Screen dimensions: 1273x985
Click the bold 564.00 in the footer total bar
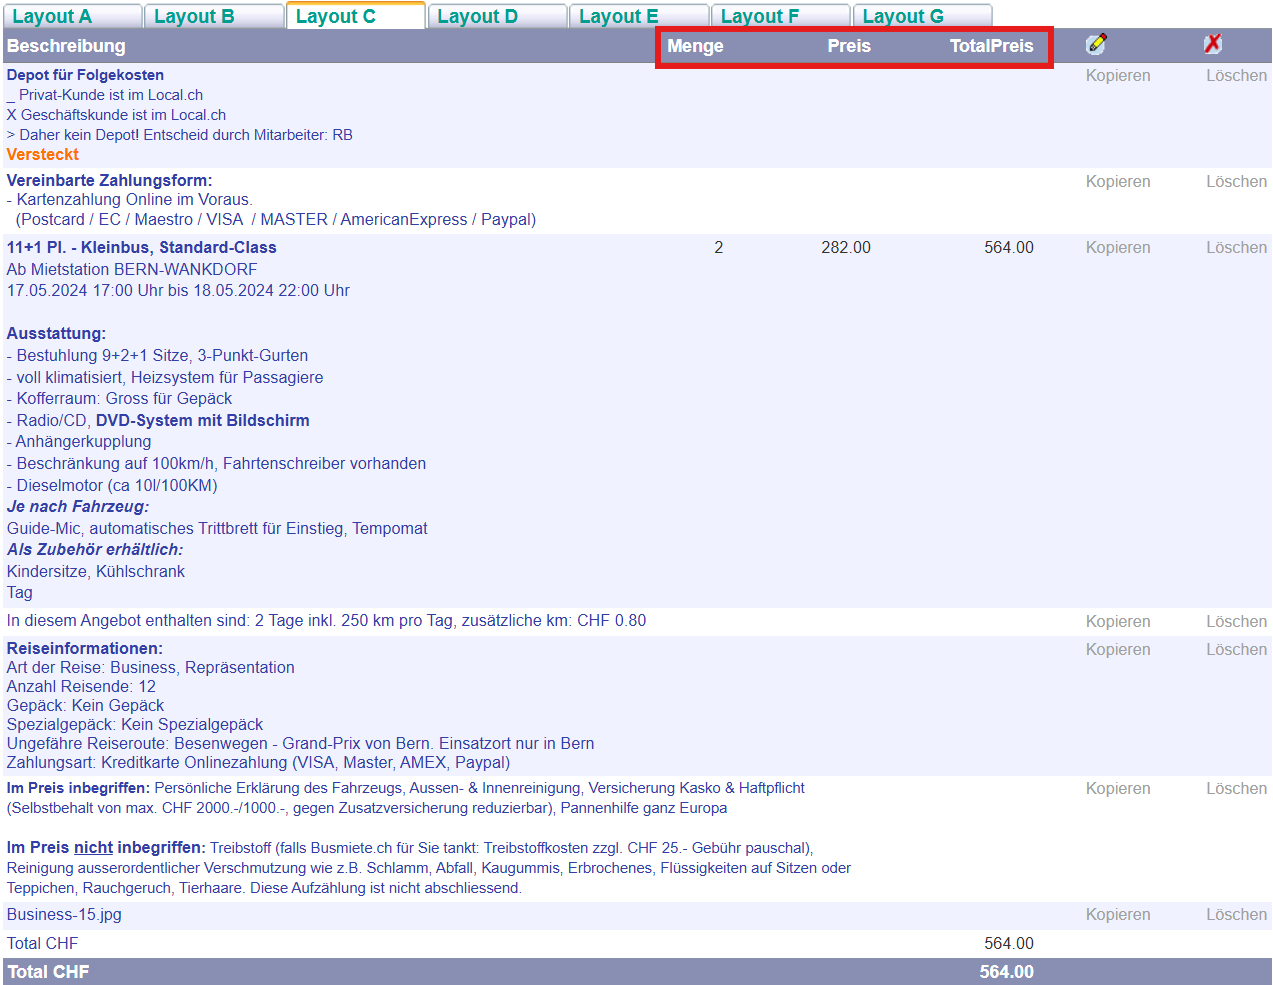pos(1007,972)
